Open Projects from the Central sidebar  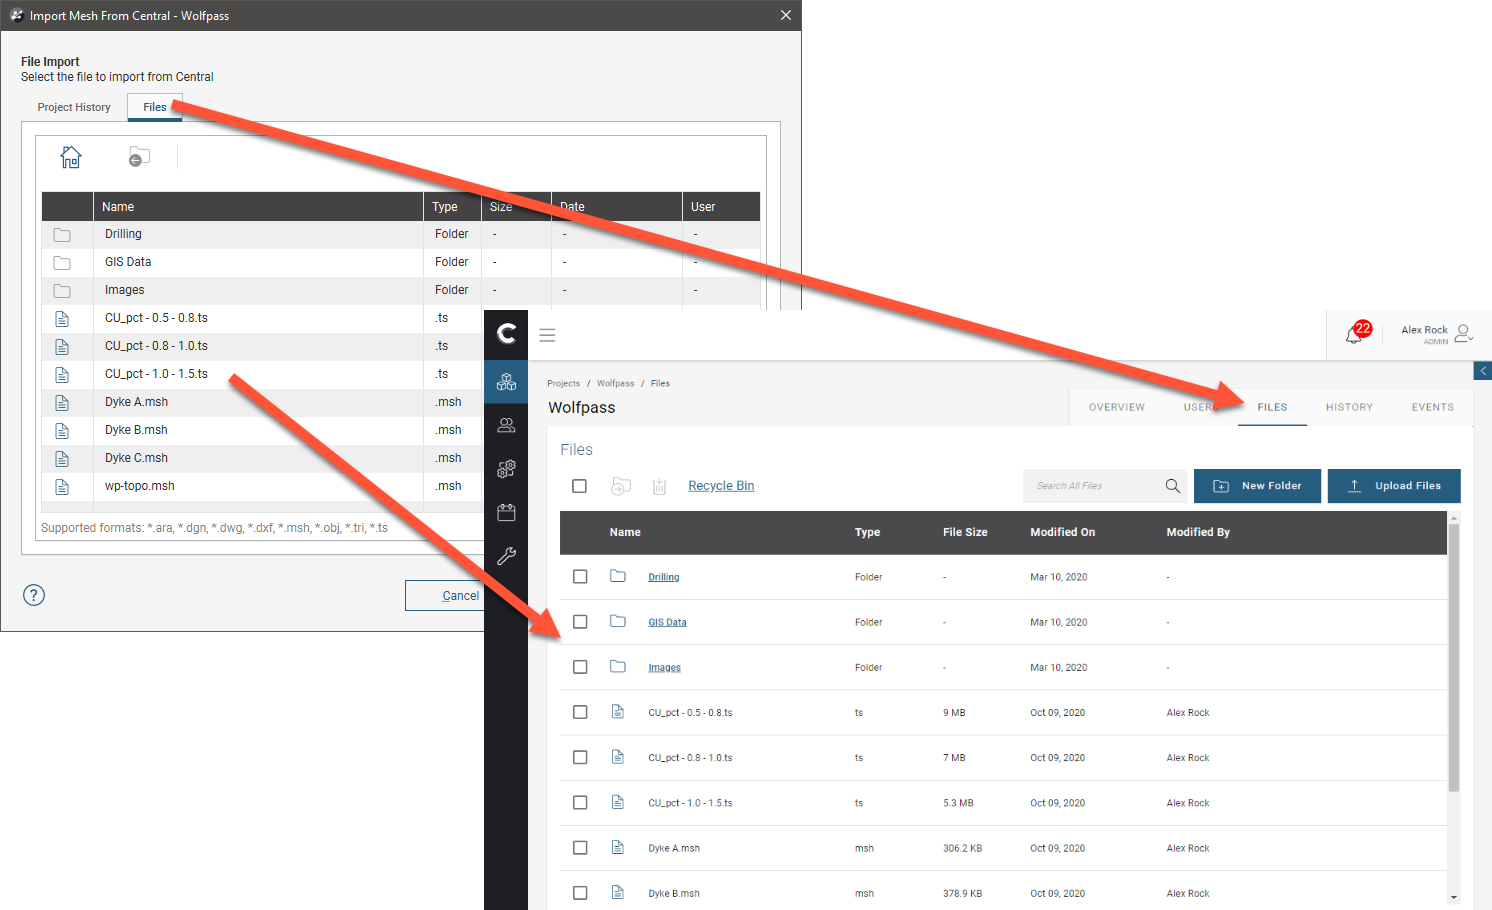[x=506, y=381]
